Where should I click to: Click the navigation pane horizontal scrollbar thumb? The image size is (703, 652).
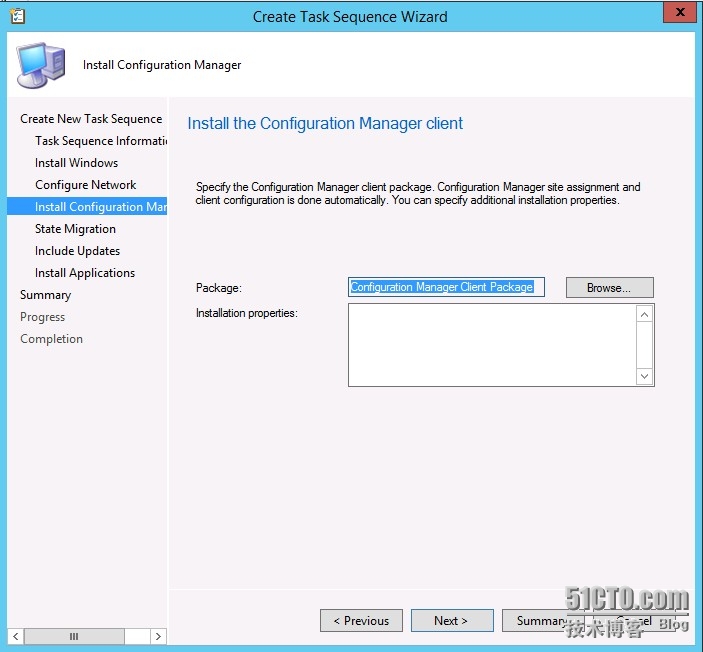[74, 636]
